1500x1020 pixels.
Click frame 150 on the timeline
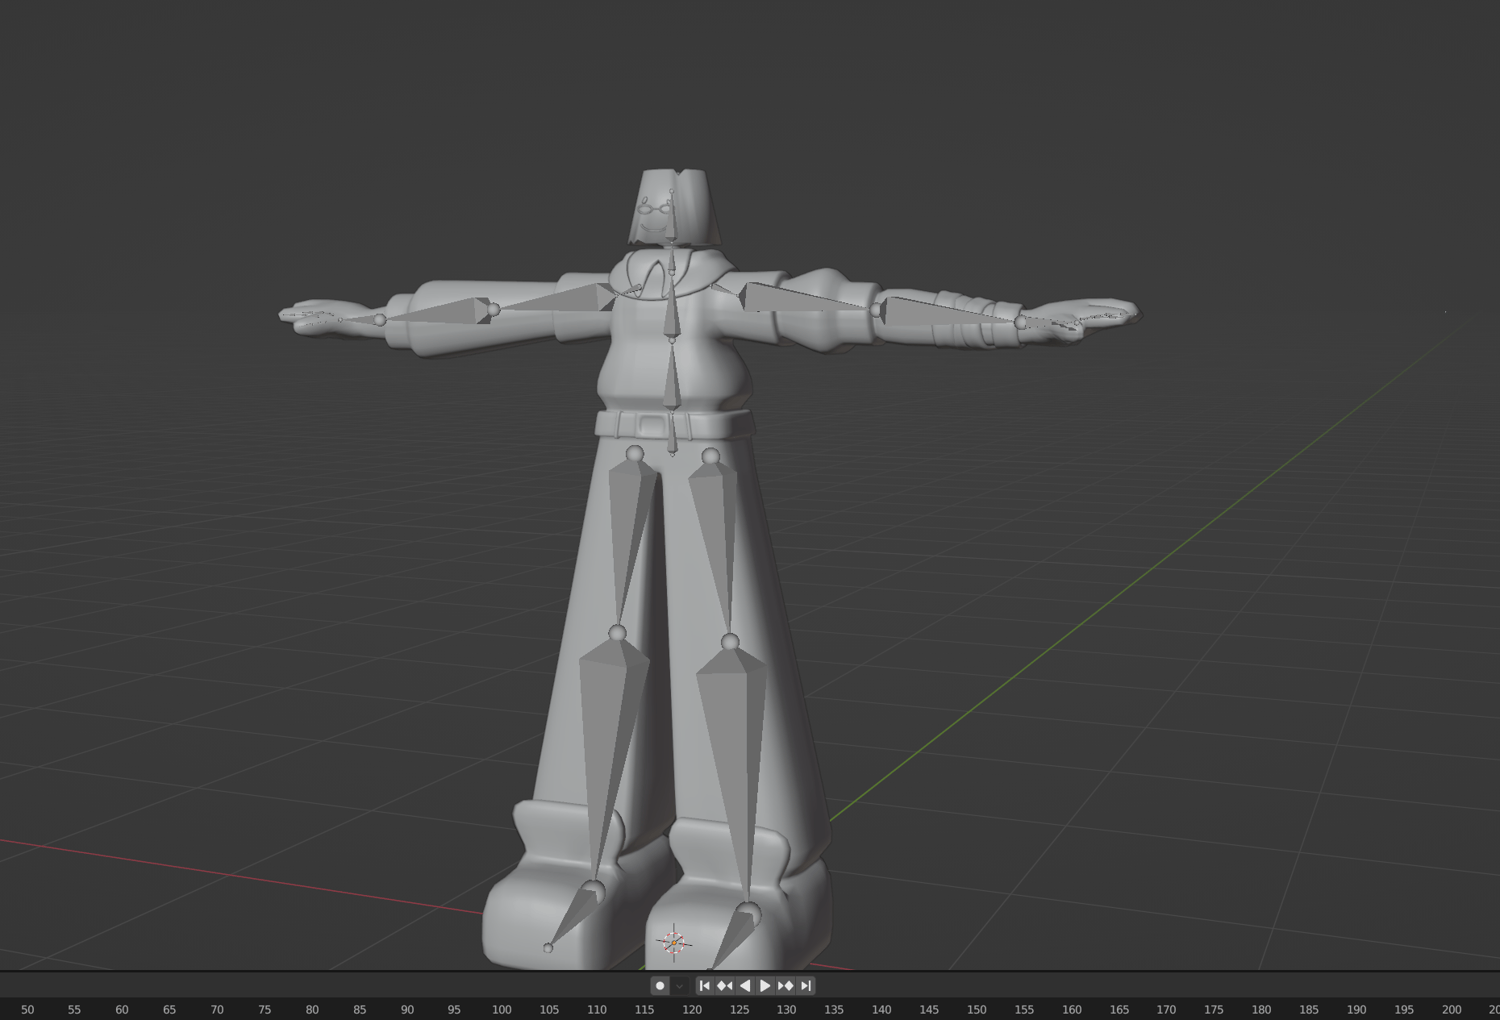pos(975,1008)
